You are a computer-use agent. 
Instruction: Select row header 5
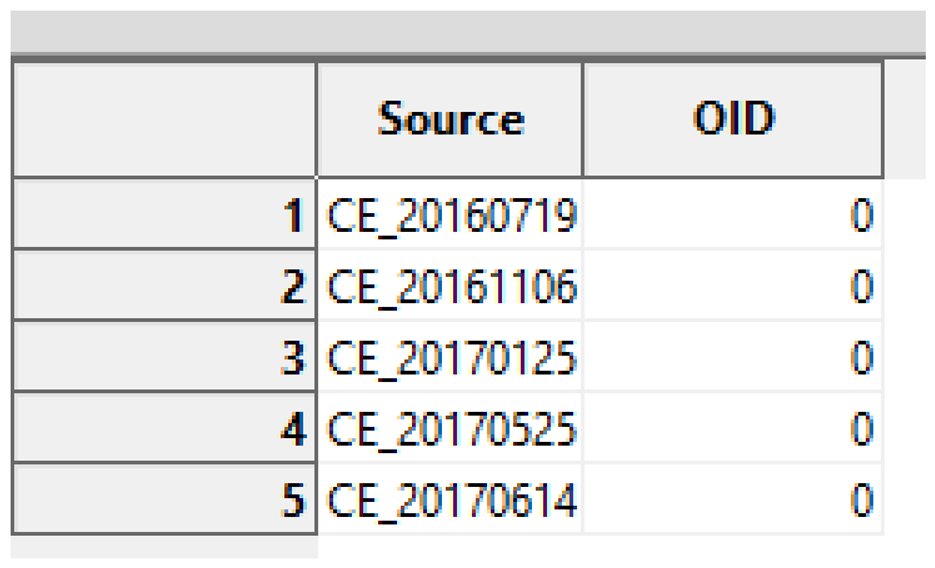click(164, 499)
